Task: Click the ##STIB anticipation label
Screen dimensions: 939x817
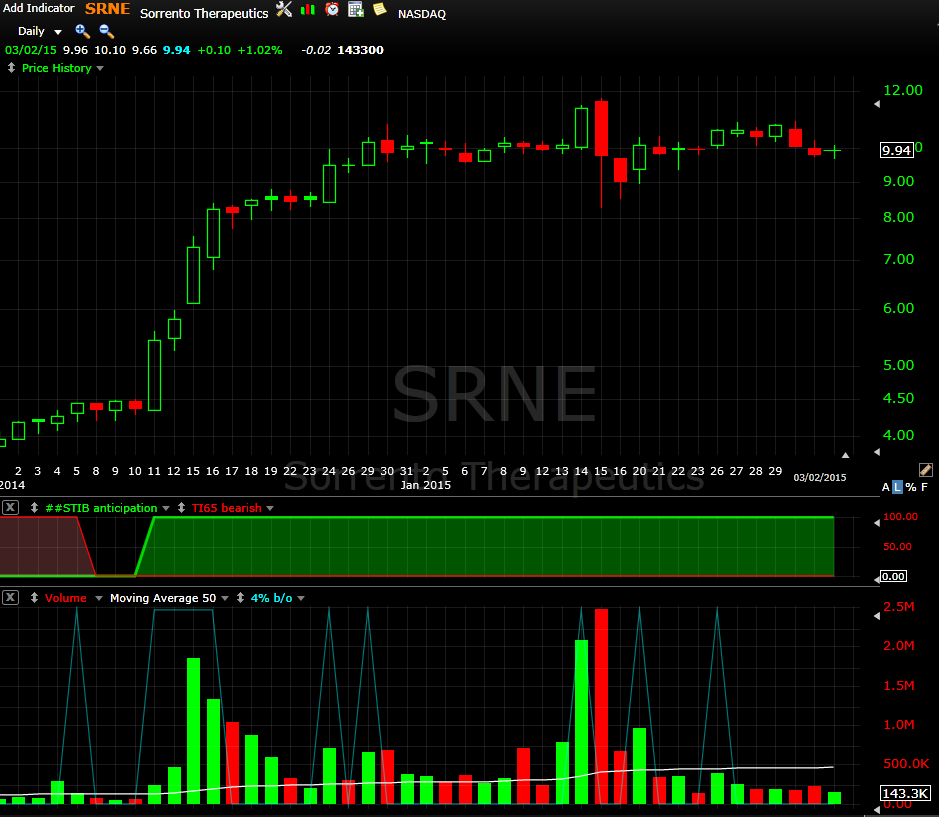Action: [101, 508]
